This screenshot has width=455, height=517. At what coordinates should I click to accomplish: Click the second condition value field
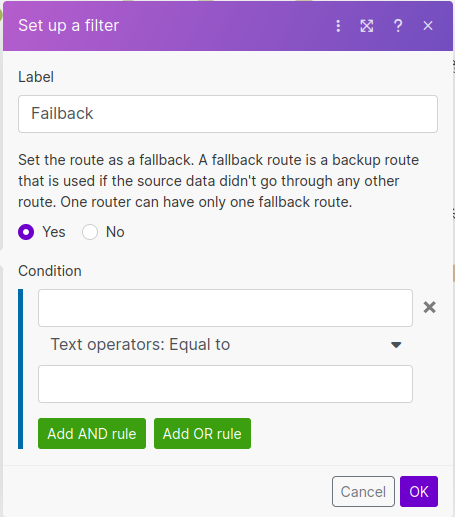225,384
